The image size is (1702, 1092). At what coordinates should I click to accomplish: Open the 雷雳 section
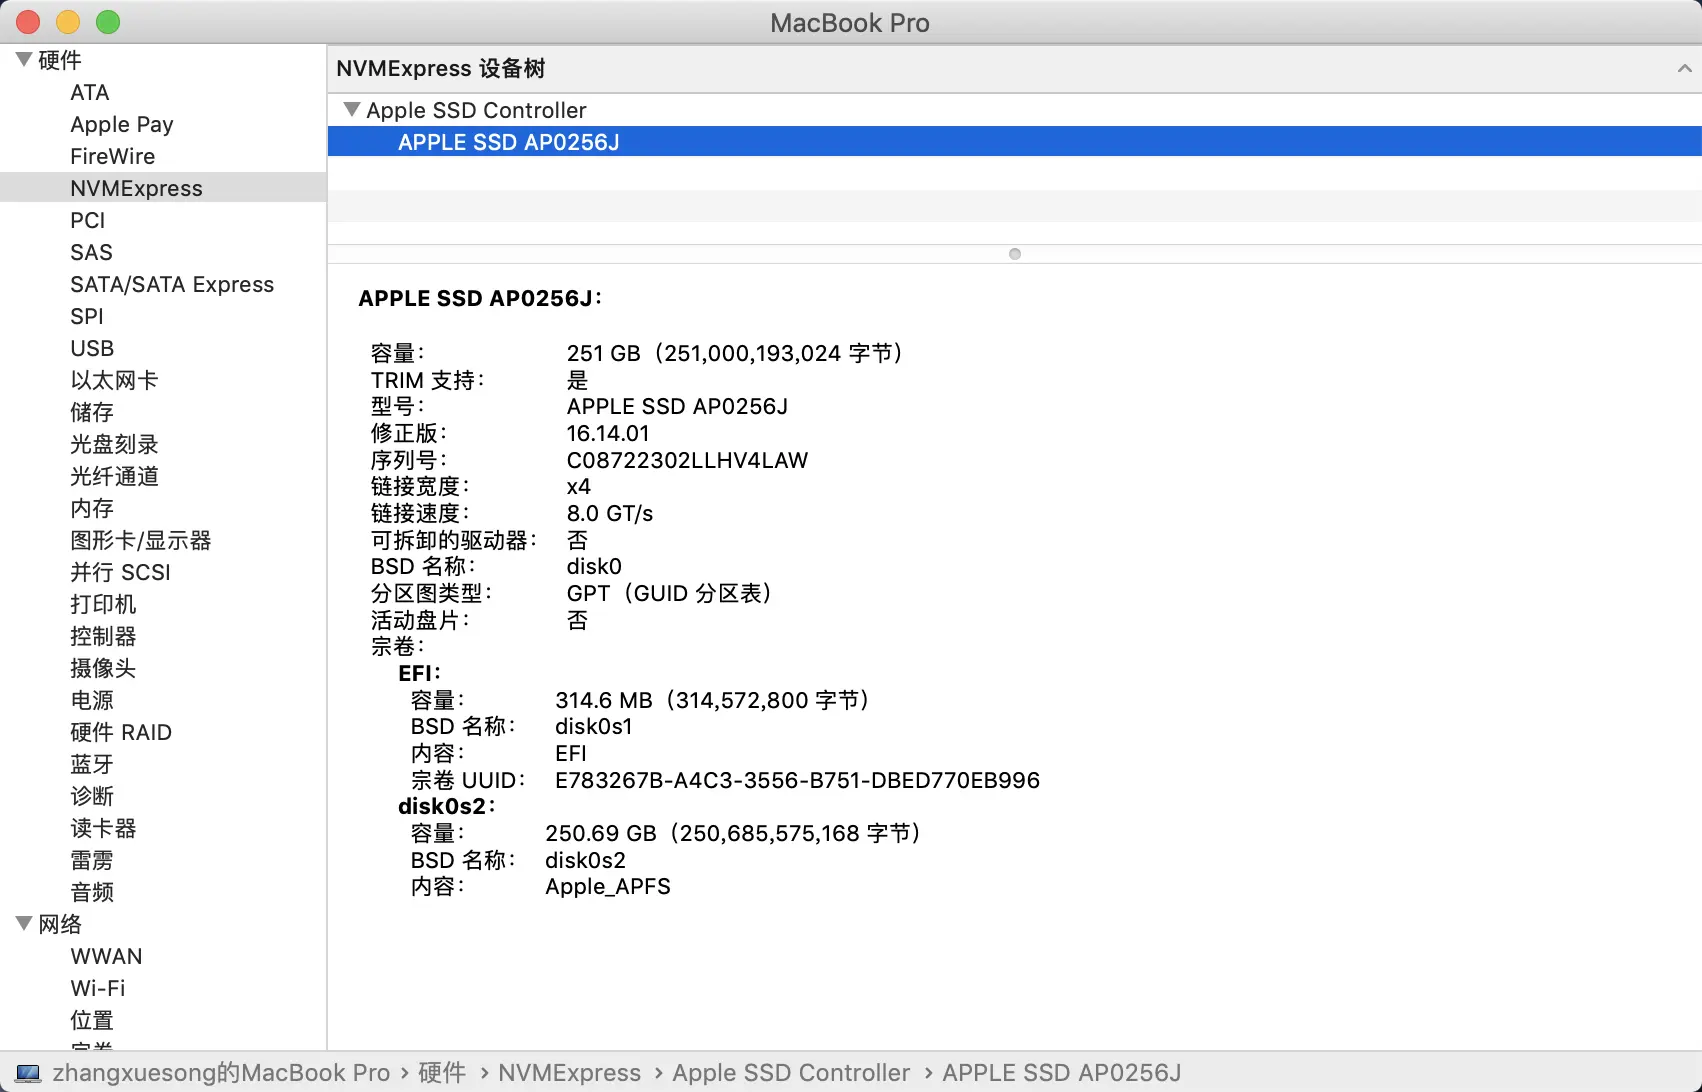(92, 860)
